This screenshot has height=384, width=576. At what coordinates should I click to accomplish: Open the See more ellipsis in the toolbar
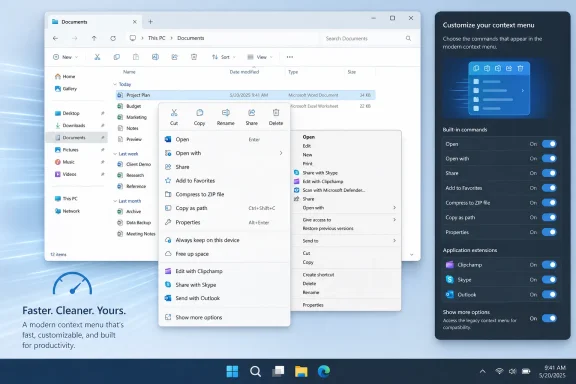click(290, 57)
